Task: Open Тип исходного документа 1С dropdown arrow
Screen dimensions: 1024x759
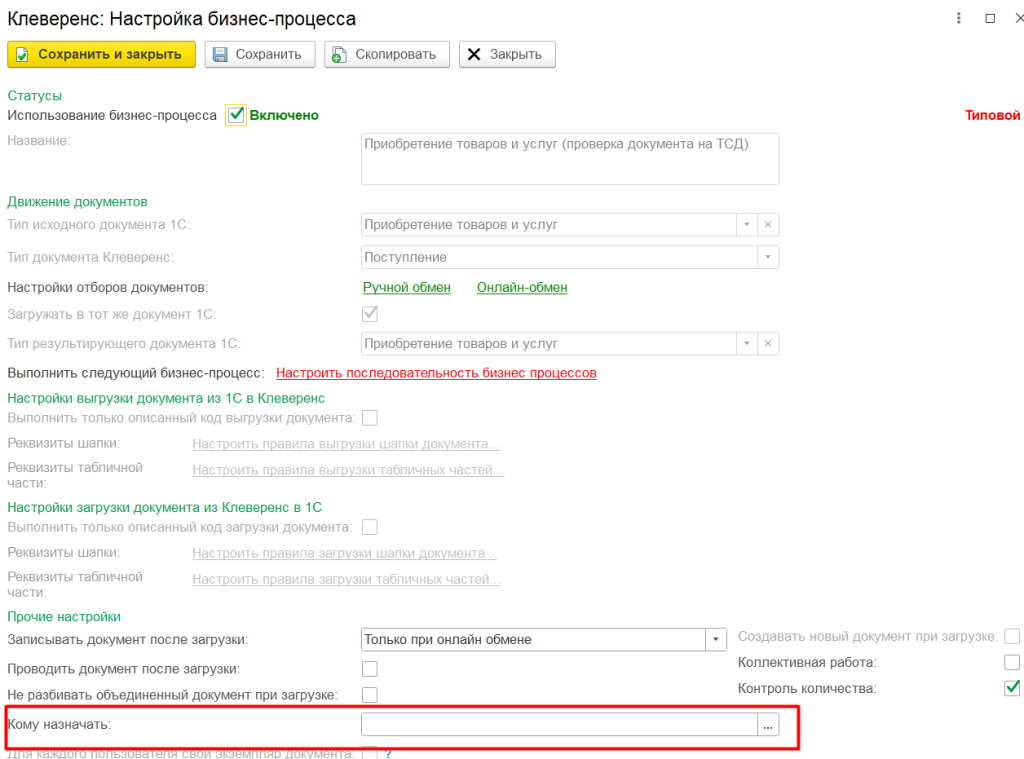Action: pos(746,224)
